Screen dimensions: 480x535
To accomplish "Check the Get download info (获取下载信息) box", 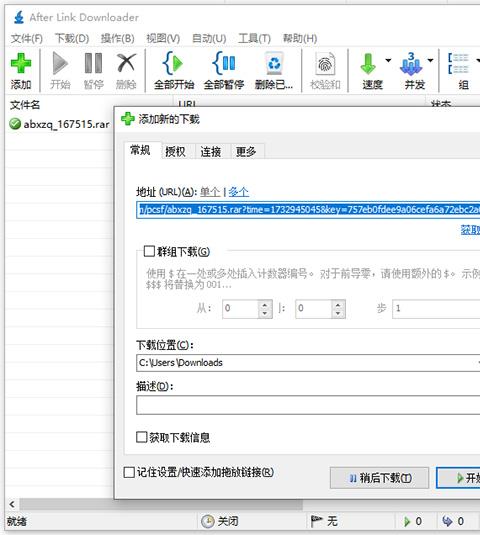I will click(142, 437).
